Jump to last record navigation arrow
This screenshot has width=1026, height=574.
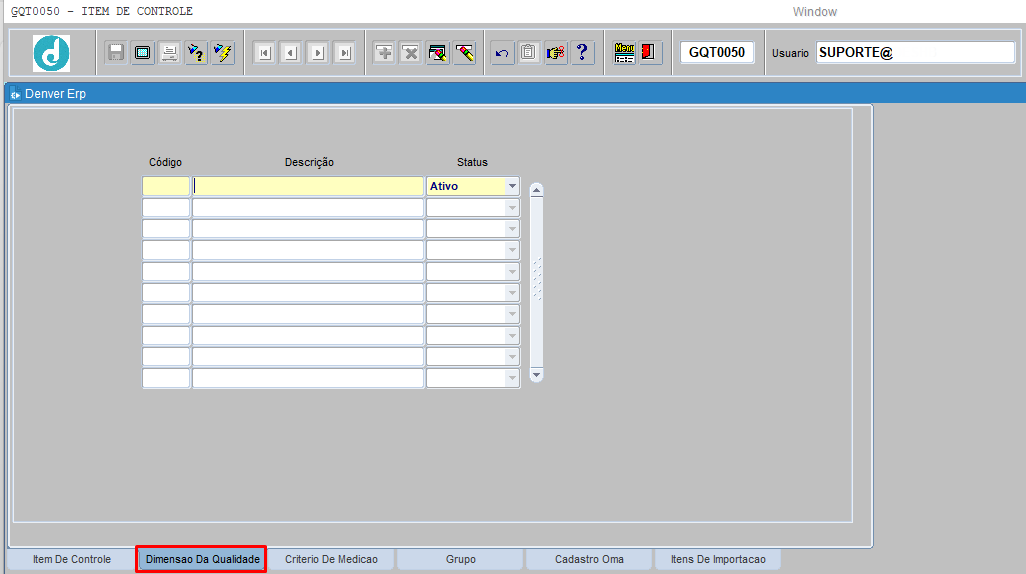tap(344, 53)
